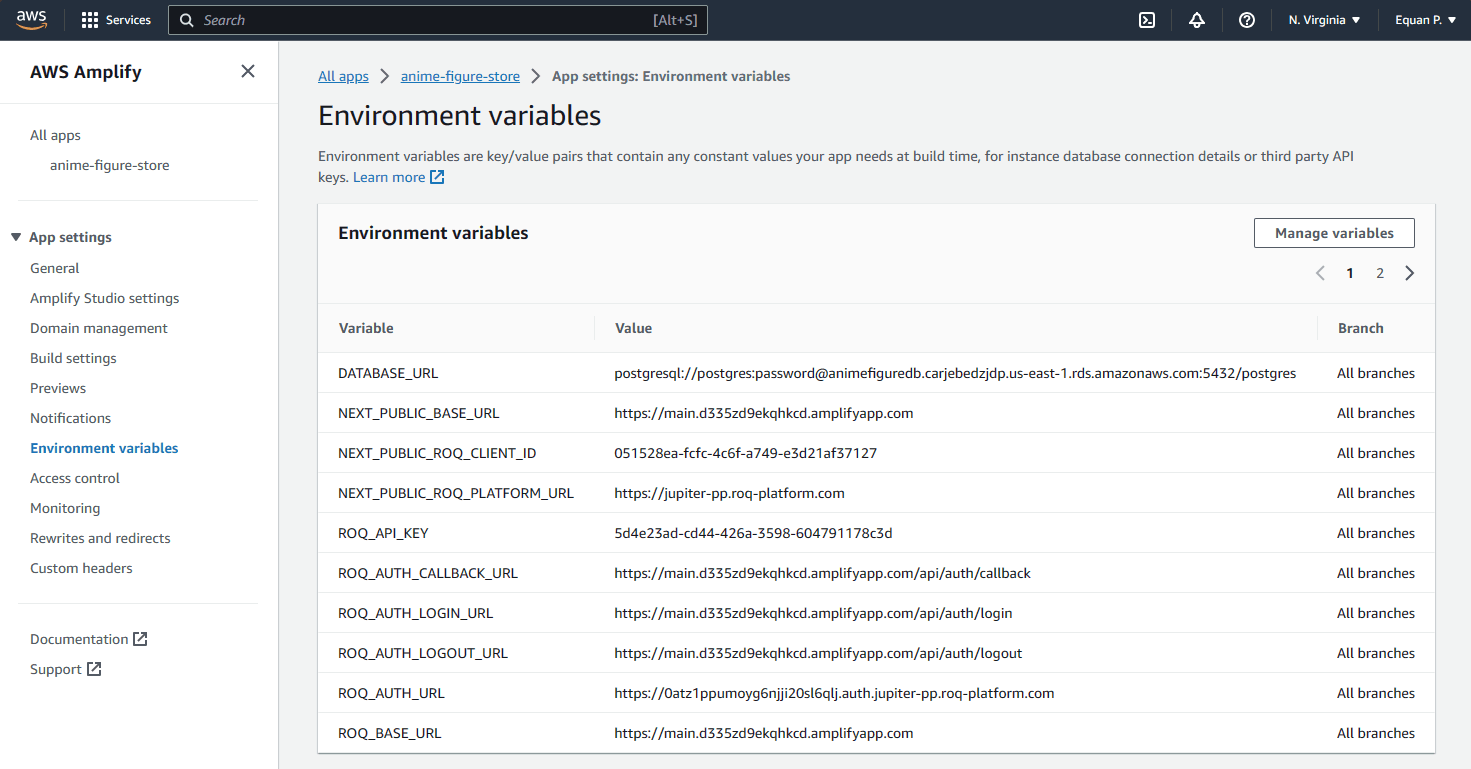Screen dimensions: 1471x769
Task: Open the All apps breadcrumb link
Action: [x=343, y=76]
